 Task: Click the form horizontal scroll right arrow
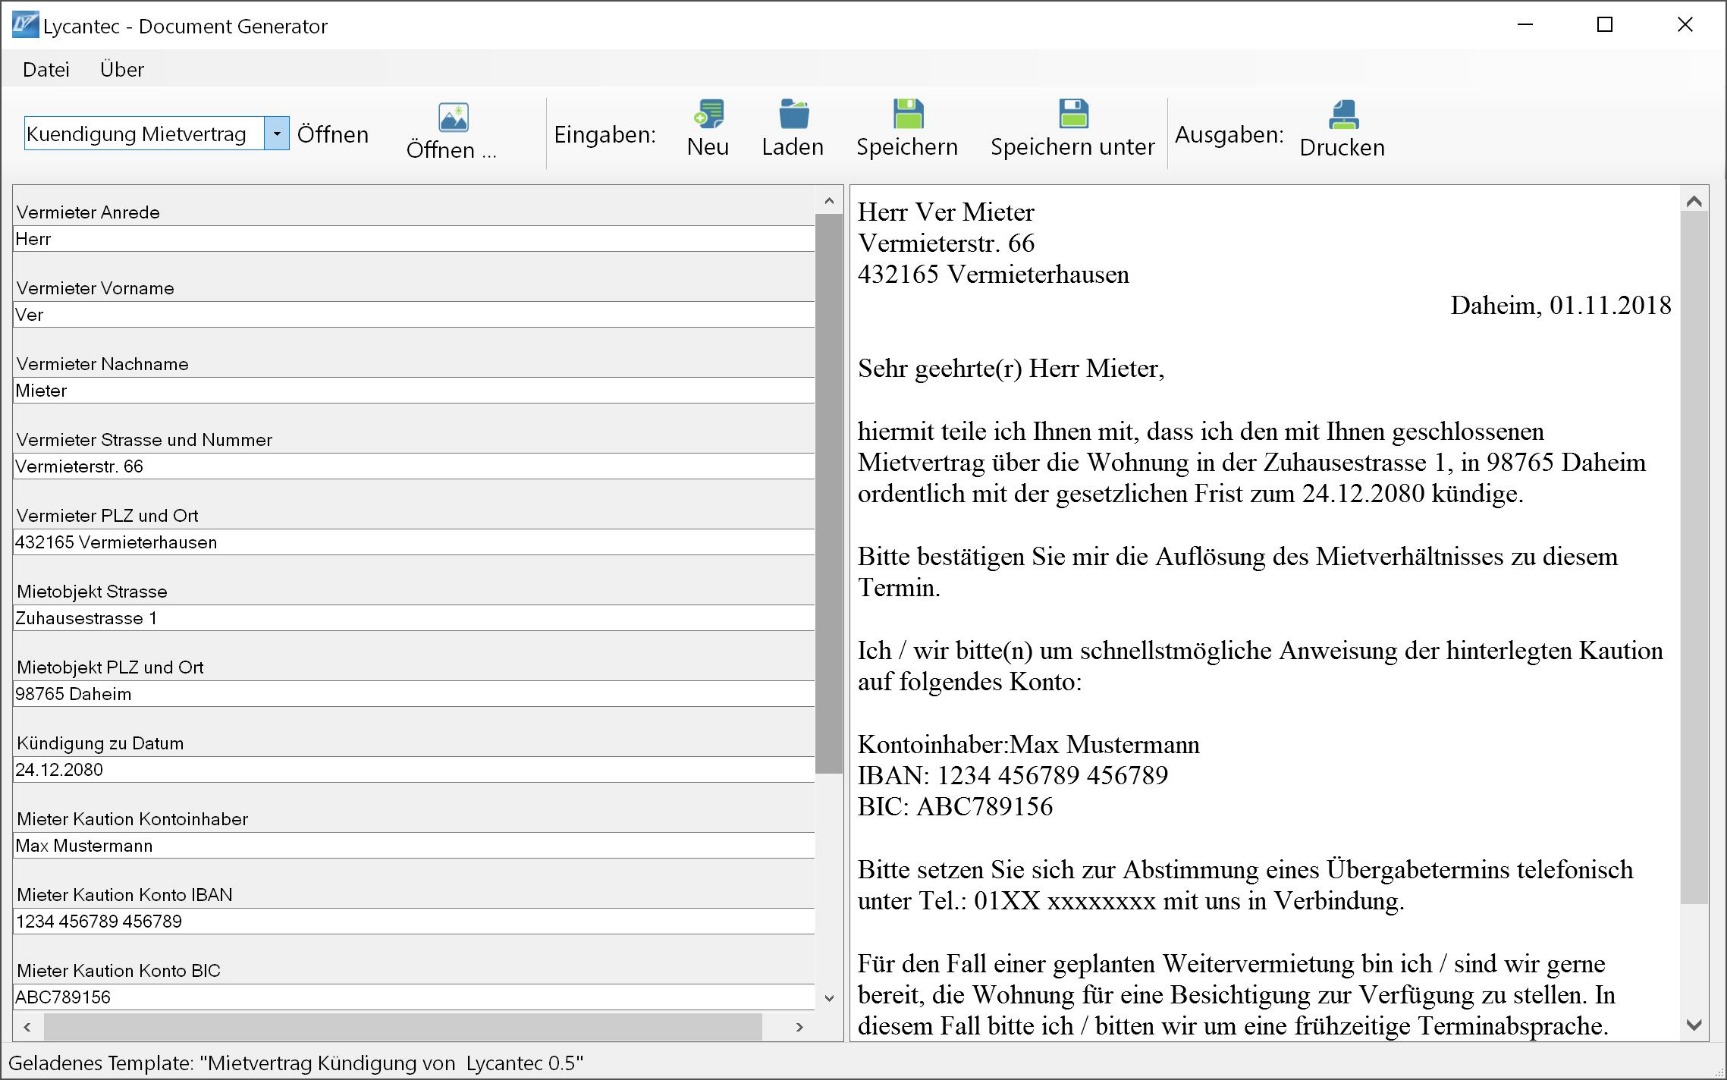point(799,1027)
